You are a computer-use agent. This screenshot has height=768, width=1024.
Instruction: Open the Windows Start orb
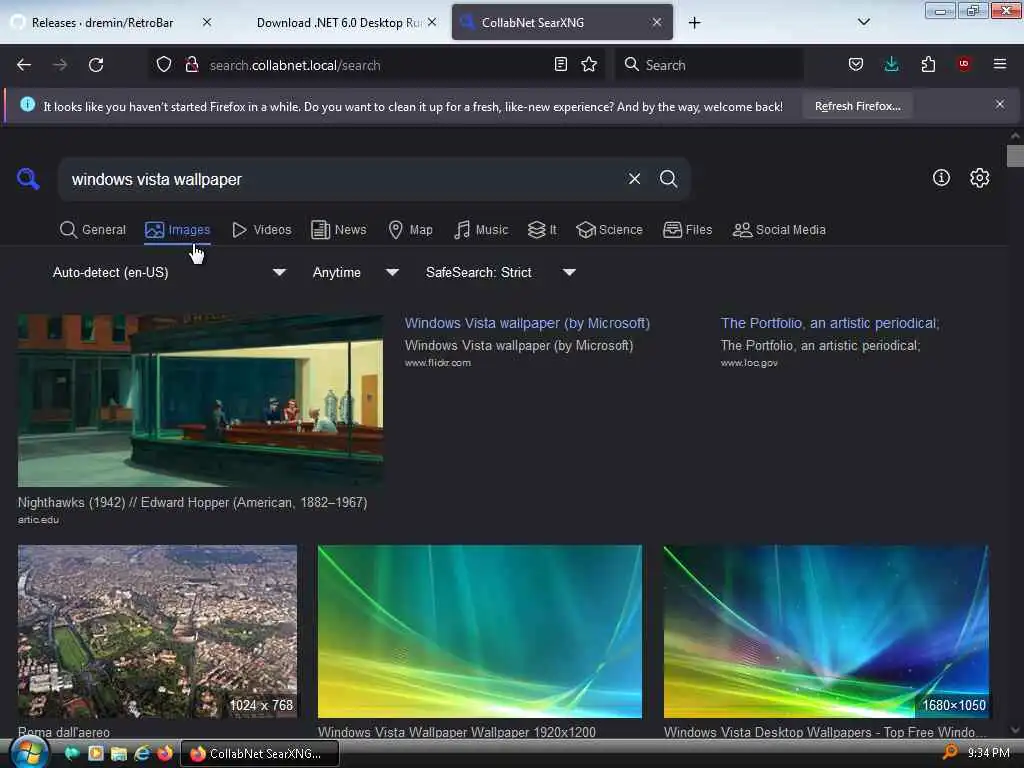point(28,753)
